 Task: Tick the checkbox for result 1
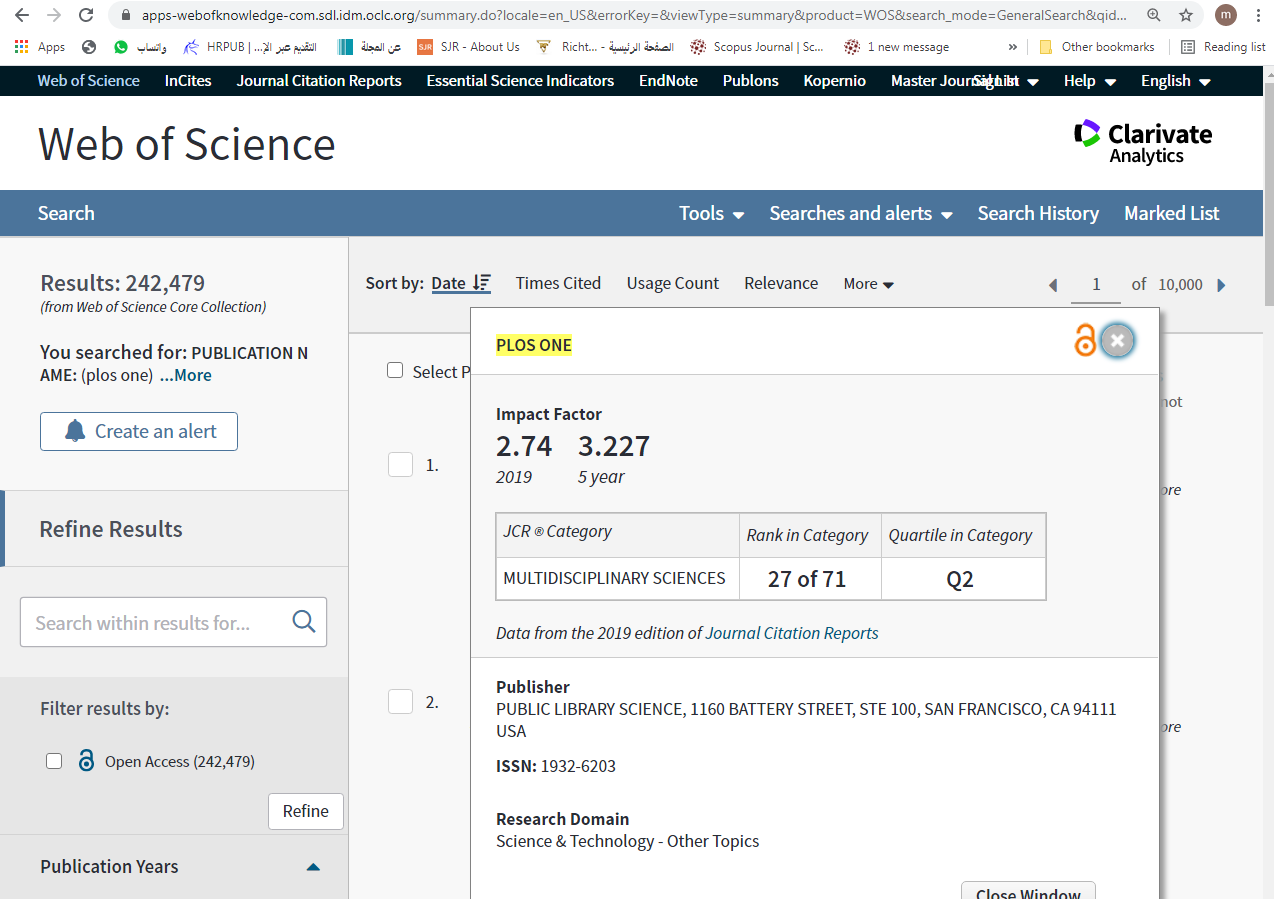[x=400, y=464]
